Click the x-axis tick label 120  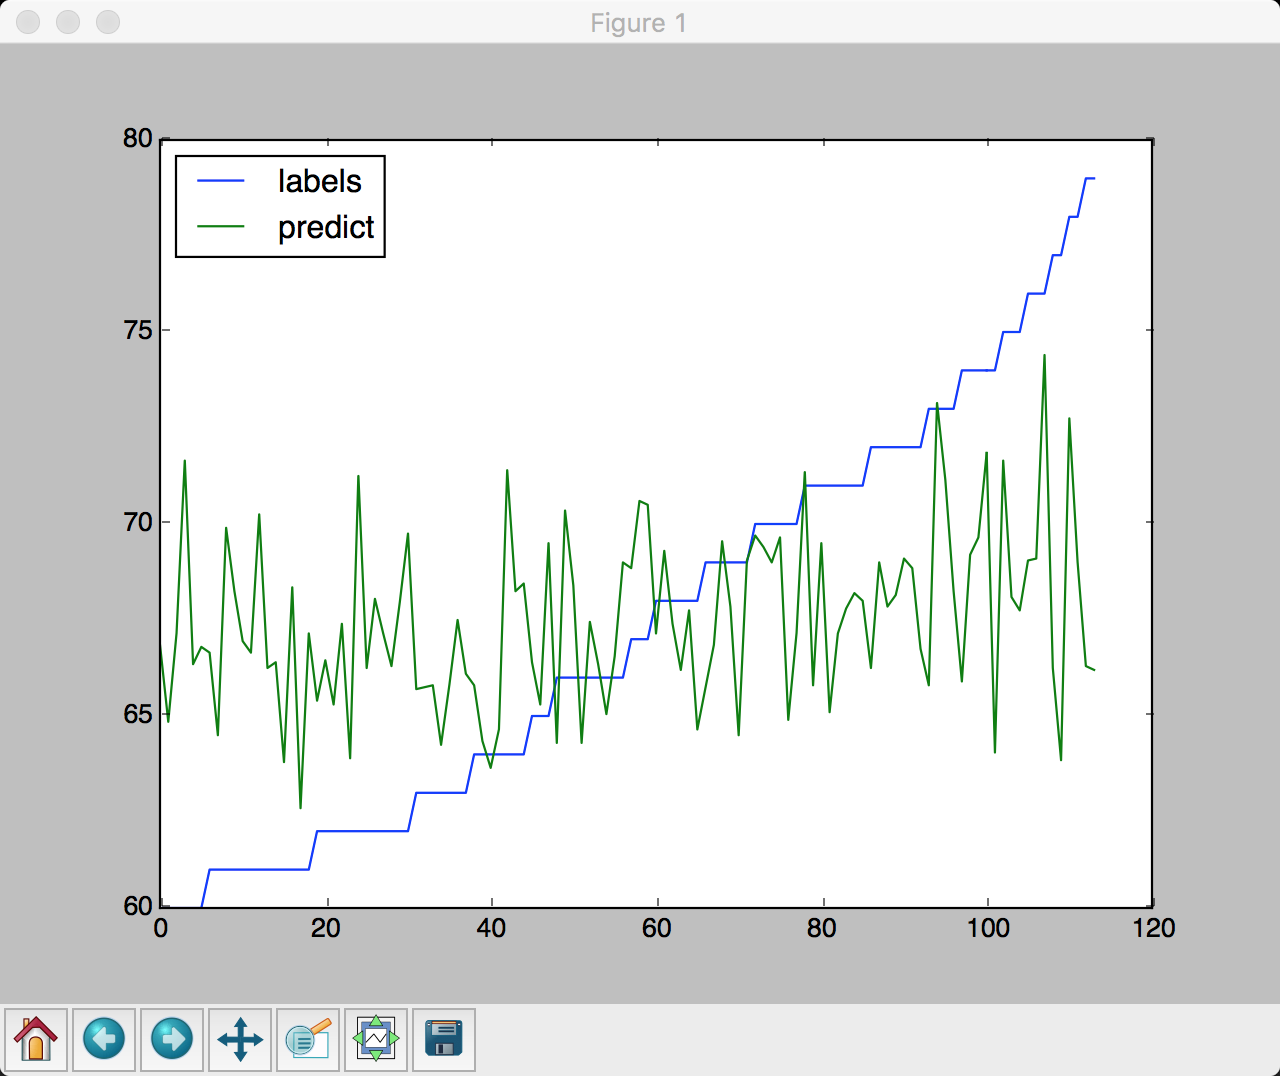point(1153,929)
